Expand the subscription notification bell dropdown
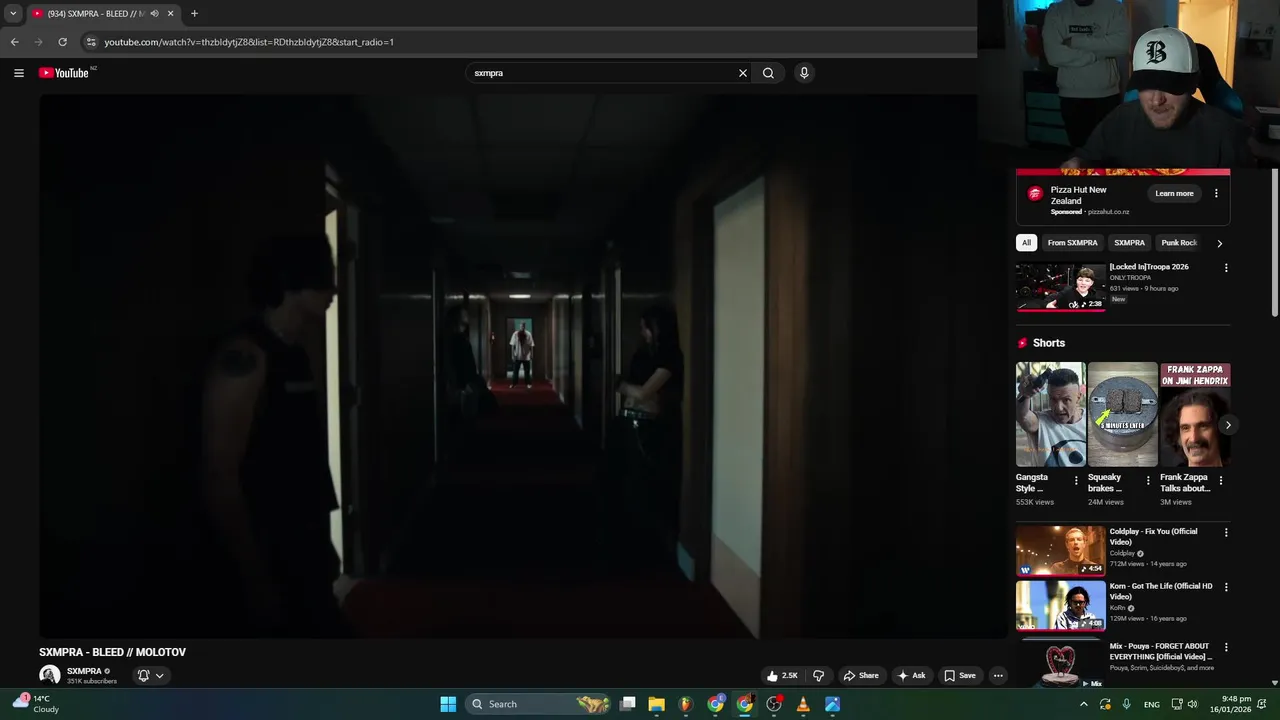 (151, 676)
